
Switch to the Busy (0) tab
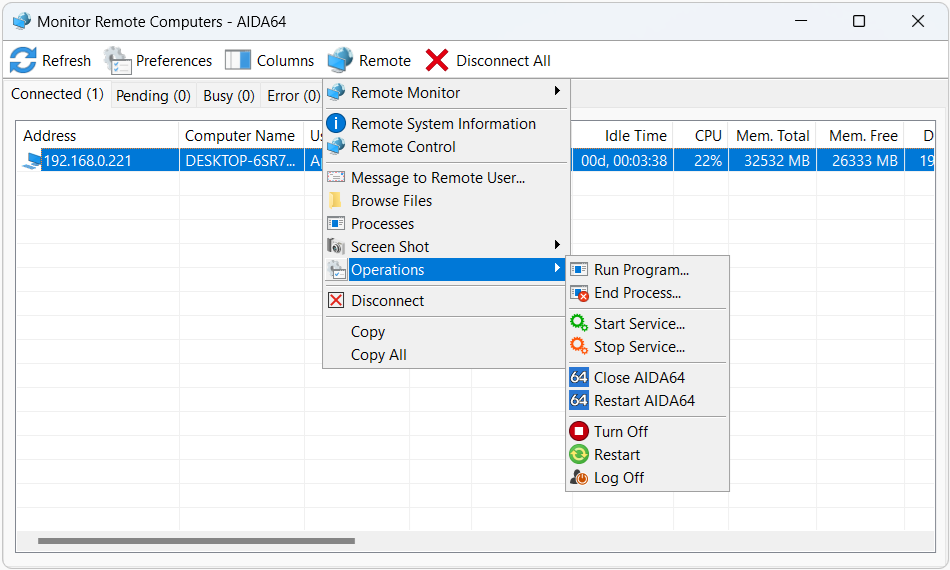pos(229,96)
